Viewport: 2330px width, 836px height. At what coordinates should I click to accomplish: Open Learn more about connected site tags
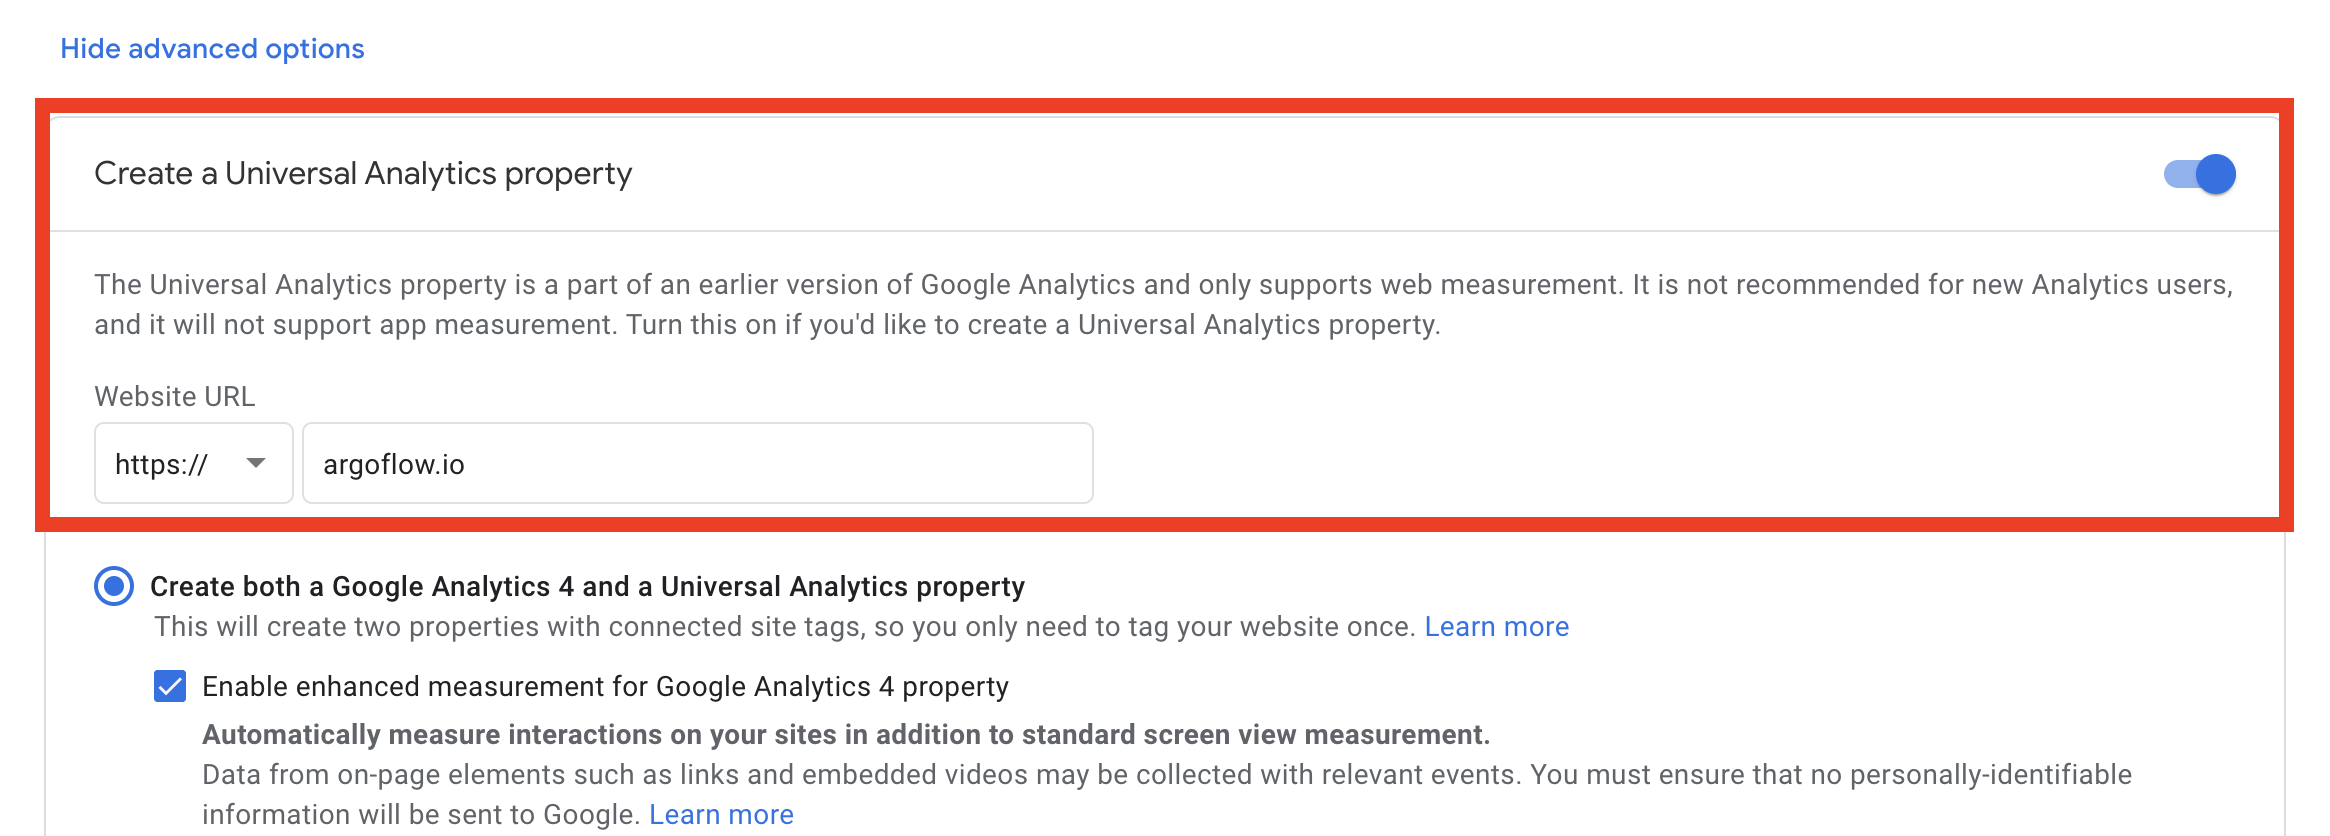tap(1496, 627)
